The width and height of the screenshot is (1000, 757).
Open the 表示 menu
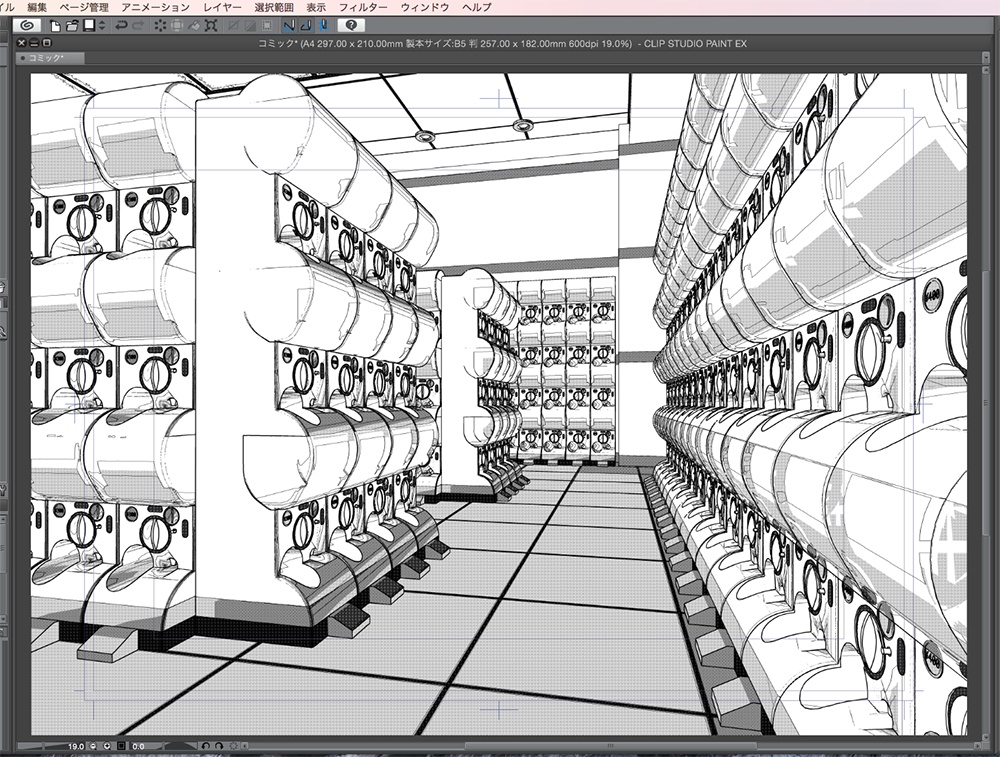[316, 6]
